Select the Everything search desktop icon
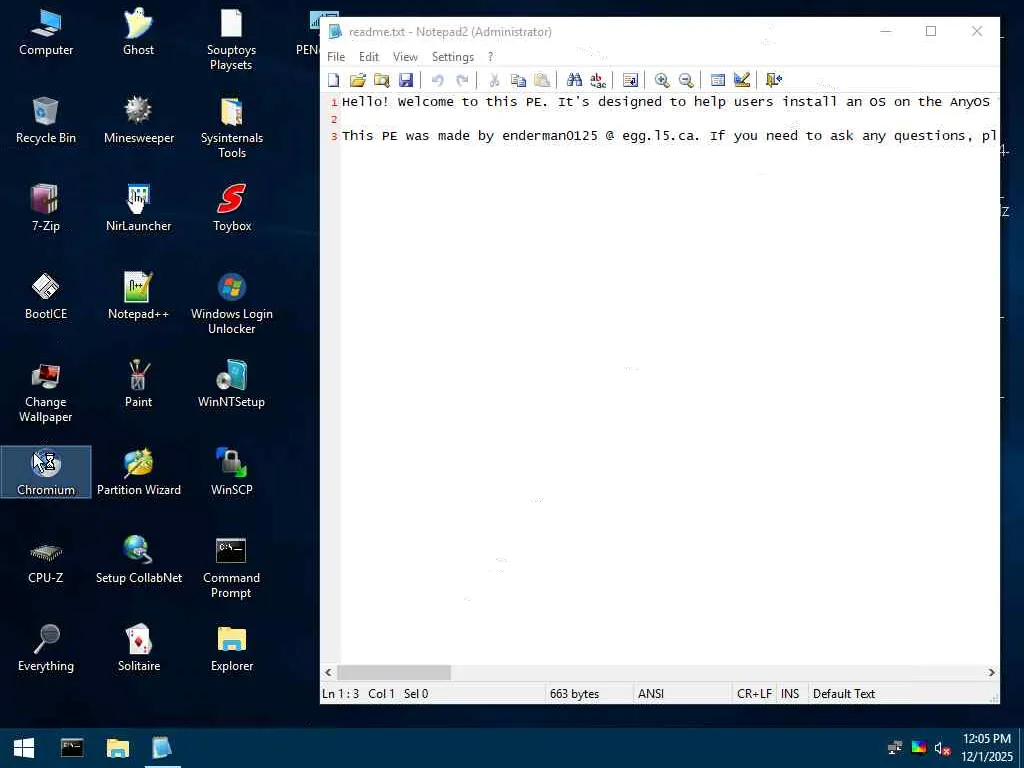Screen dimensions: 1024x768 46,648
